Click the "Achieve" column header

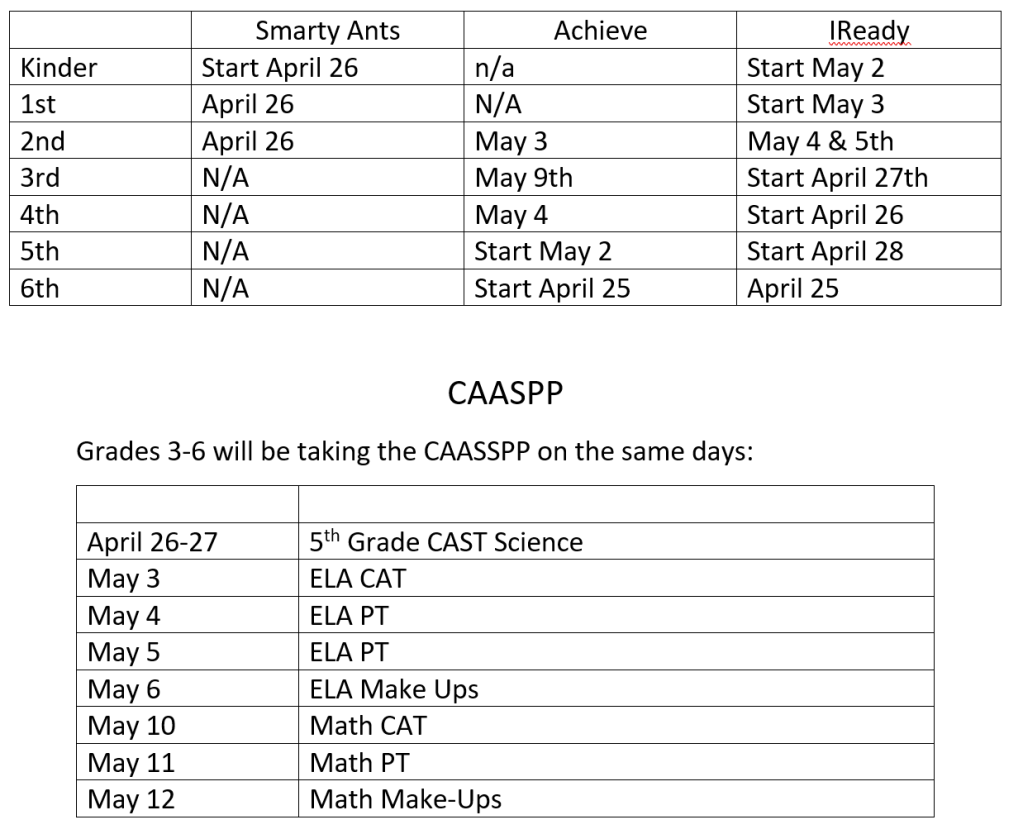coord(600,31)
